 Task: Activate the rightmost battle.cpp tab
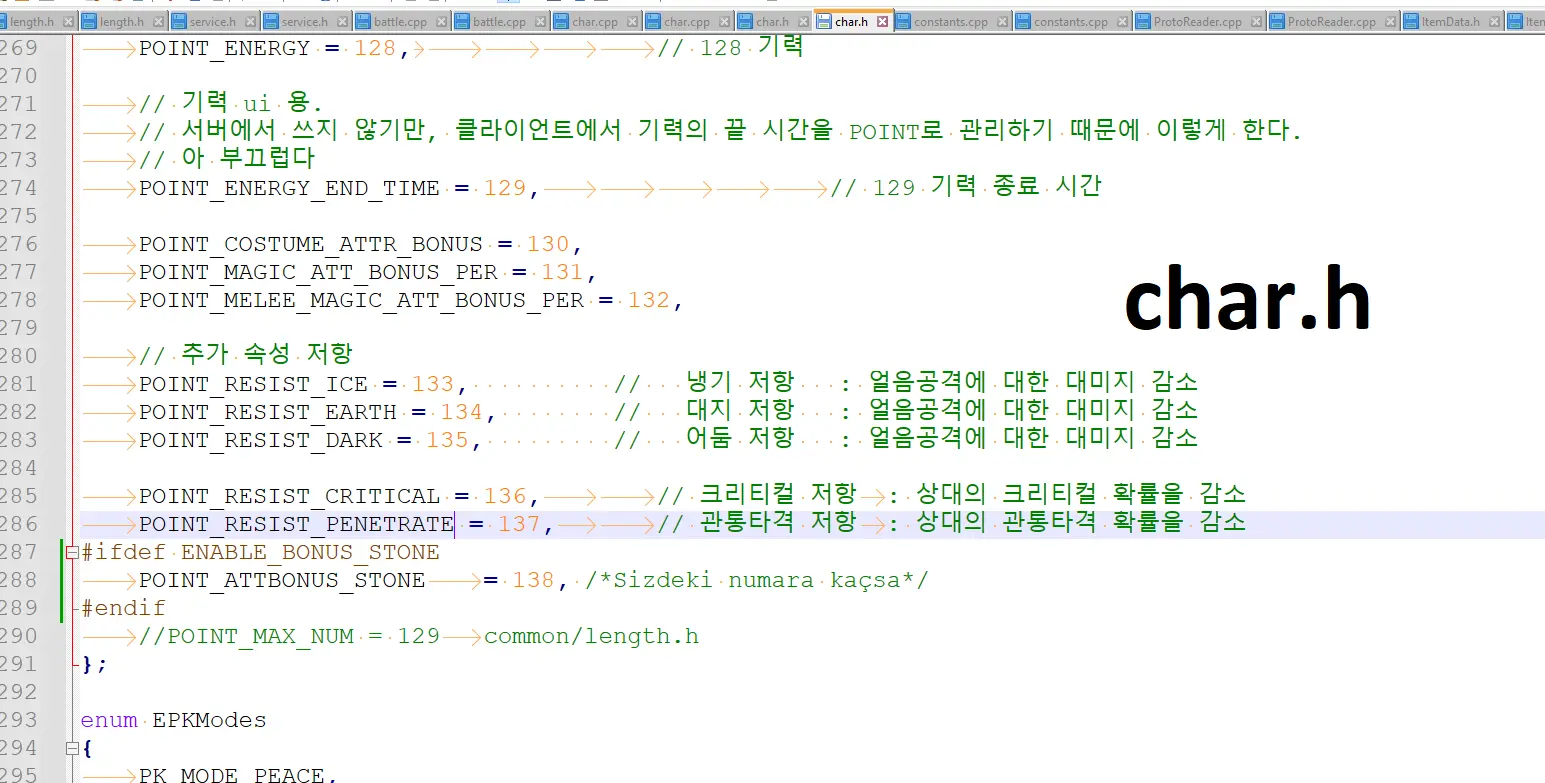click(499, 21)
